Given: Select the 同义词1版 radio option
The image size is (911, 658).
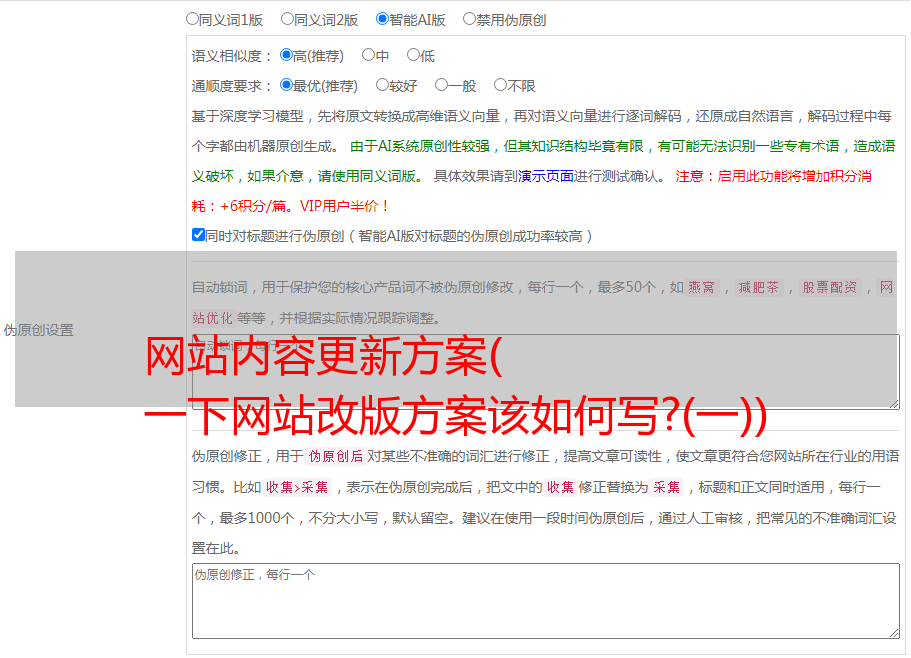Looking at the screenshot, I should (192, 19).
